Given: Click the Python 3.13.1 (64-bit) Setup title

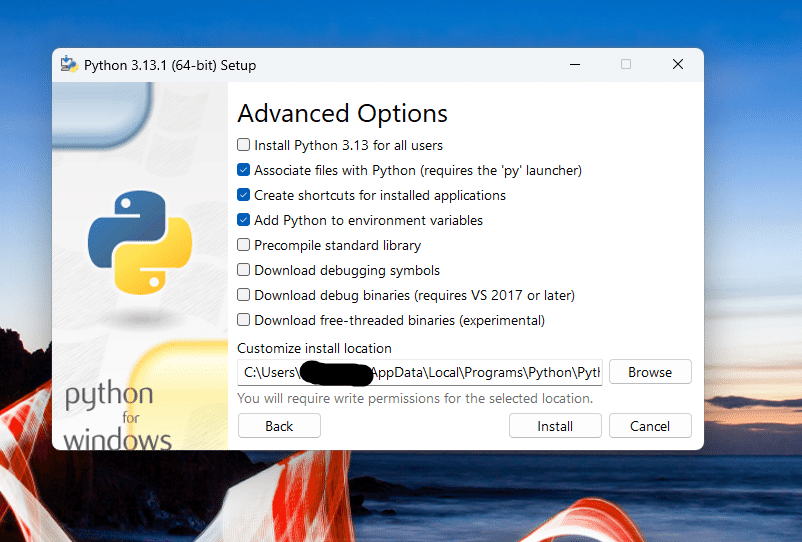Looking at the screenshot, I should pos(170,65).
